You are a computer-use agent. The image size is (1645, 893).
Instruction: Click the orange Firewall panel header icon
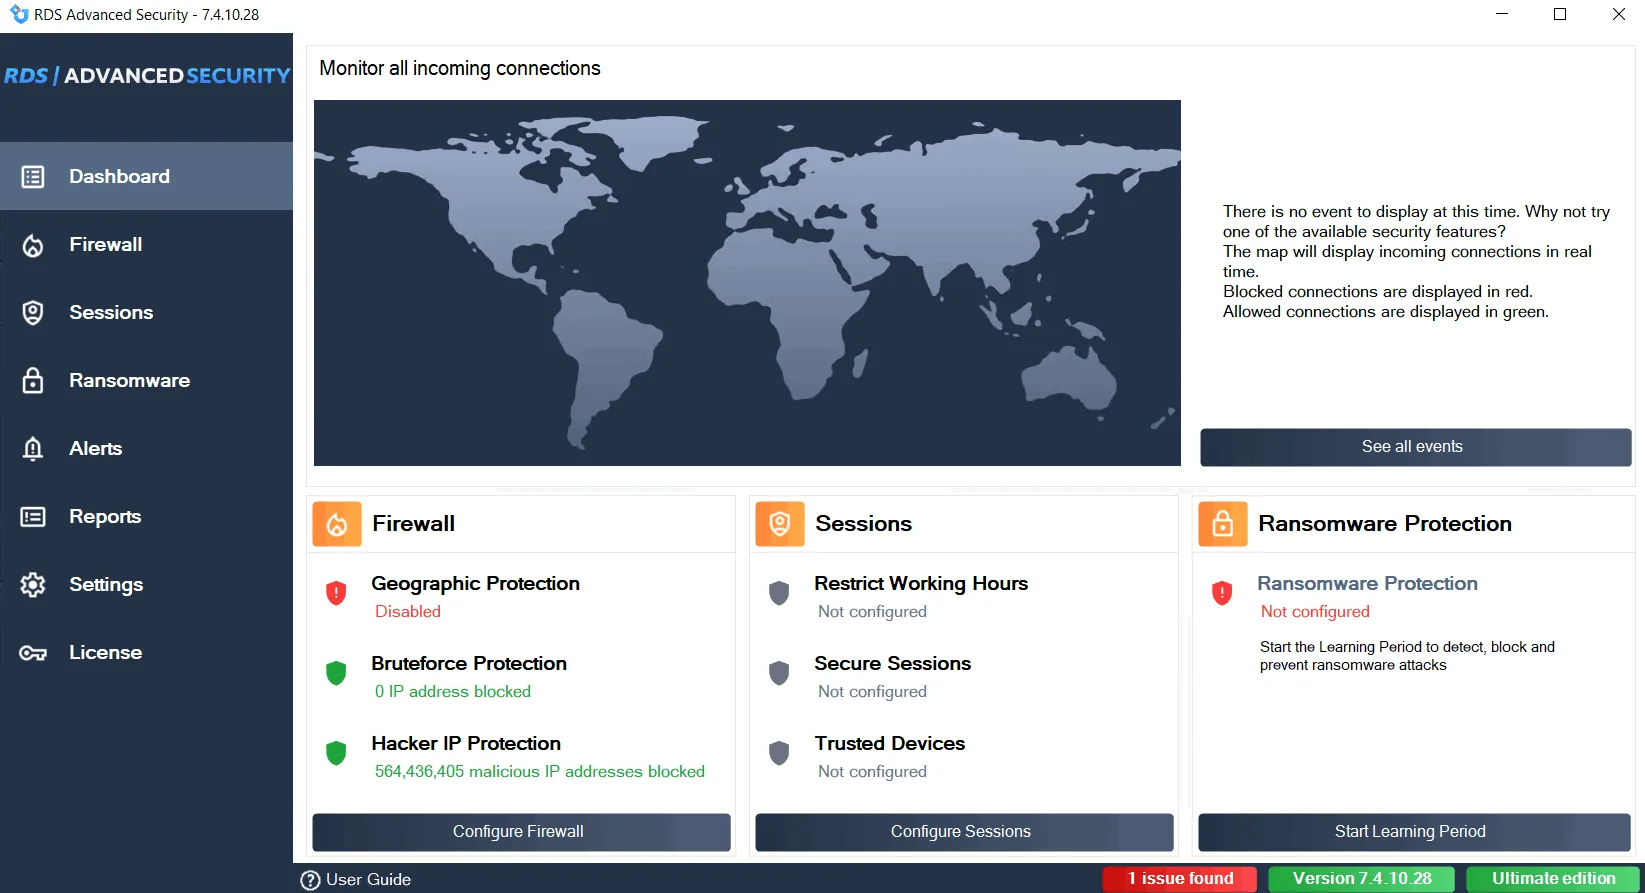point(337,524)
